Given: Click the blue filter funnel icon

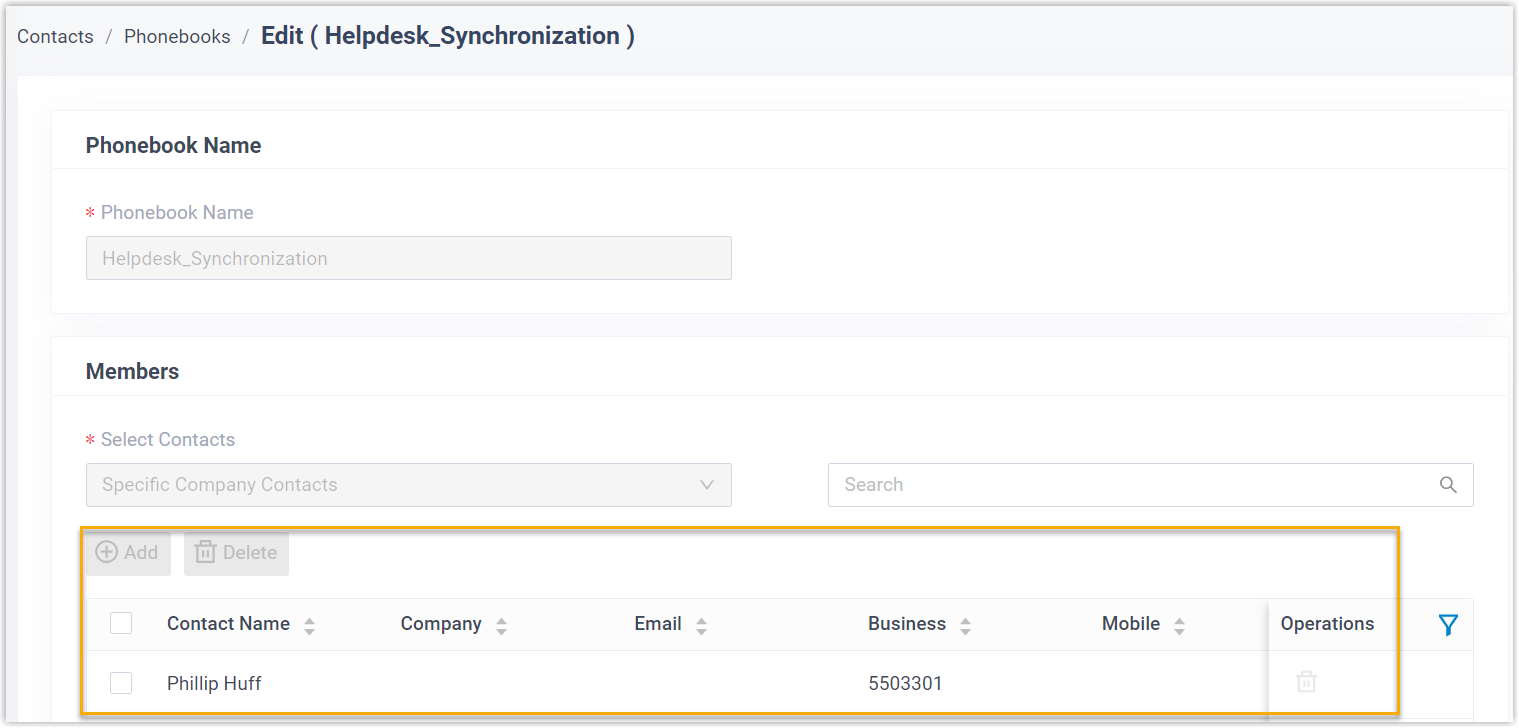Looking at the screenshot, I should pos(1447,625).
